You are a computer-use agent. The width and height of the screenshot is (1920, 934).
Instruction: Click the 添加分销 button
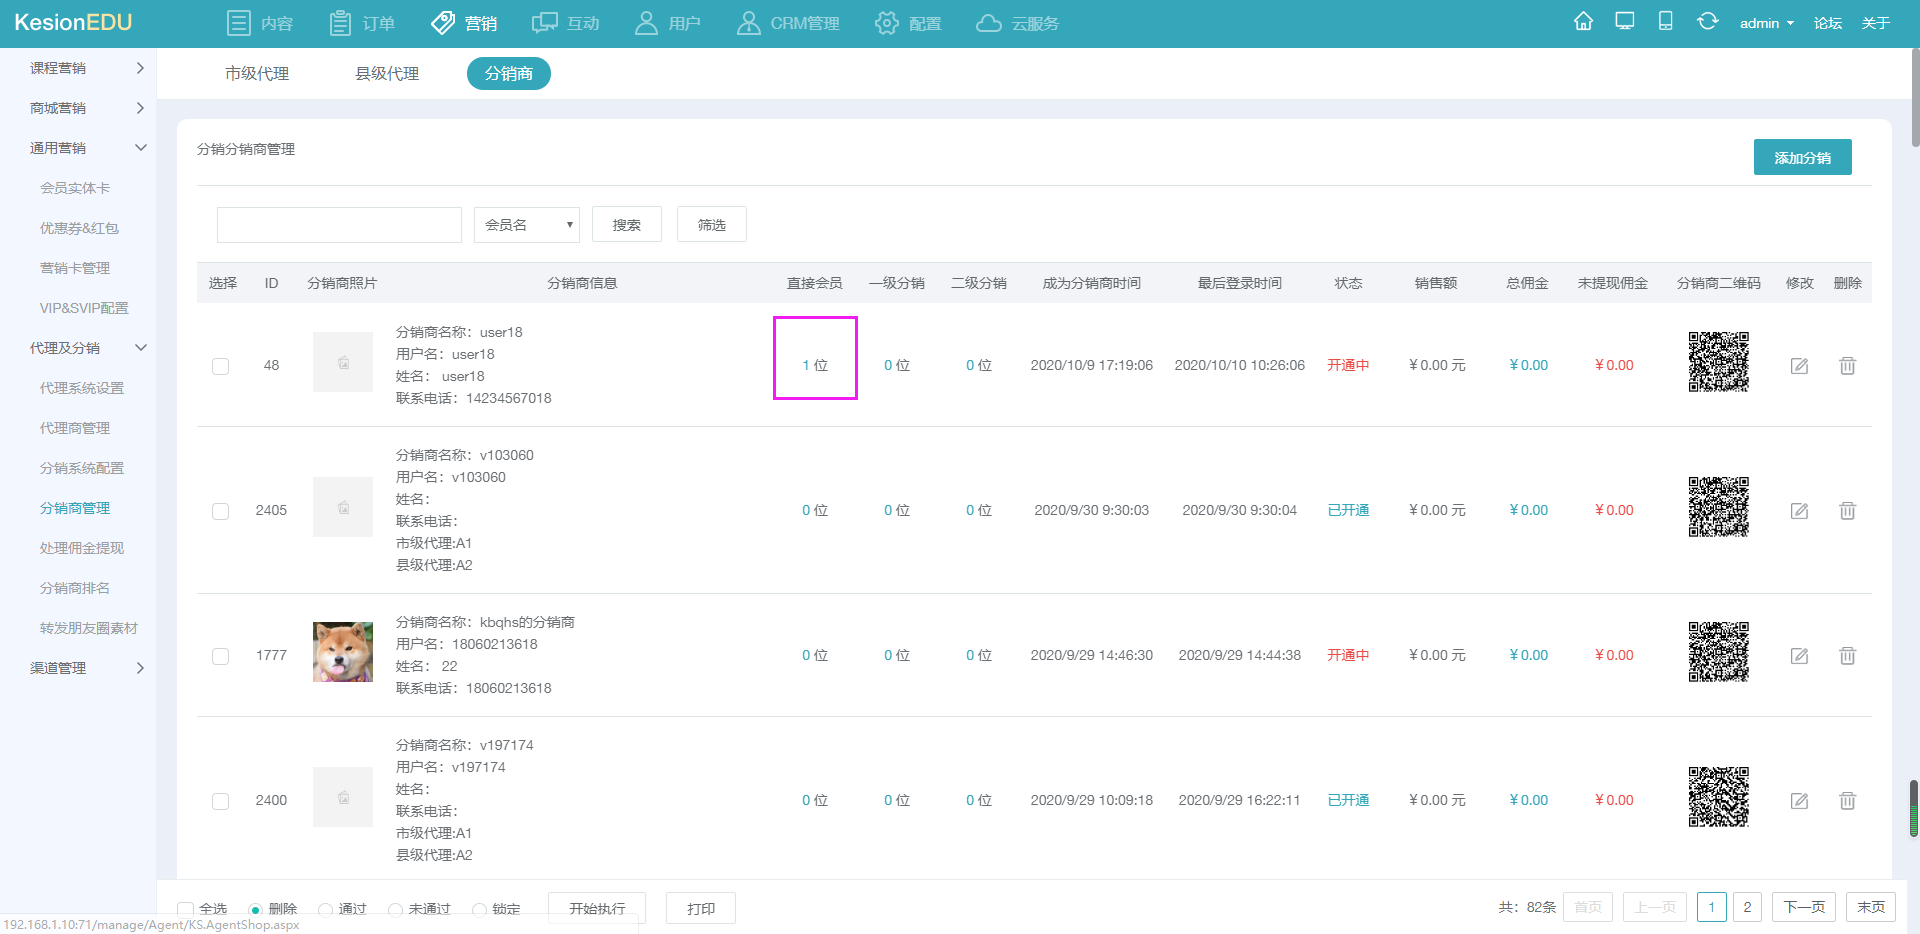click(x=1802, y=158)
